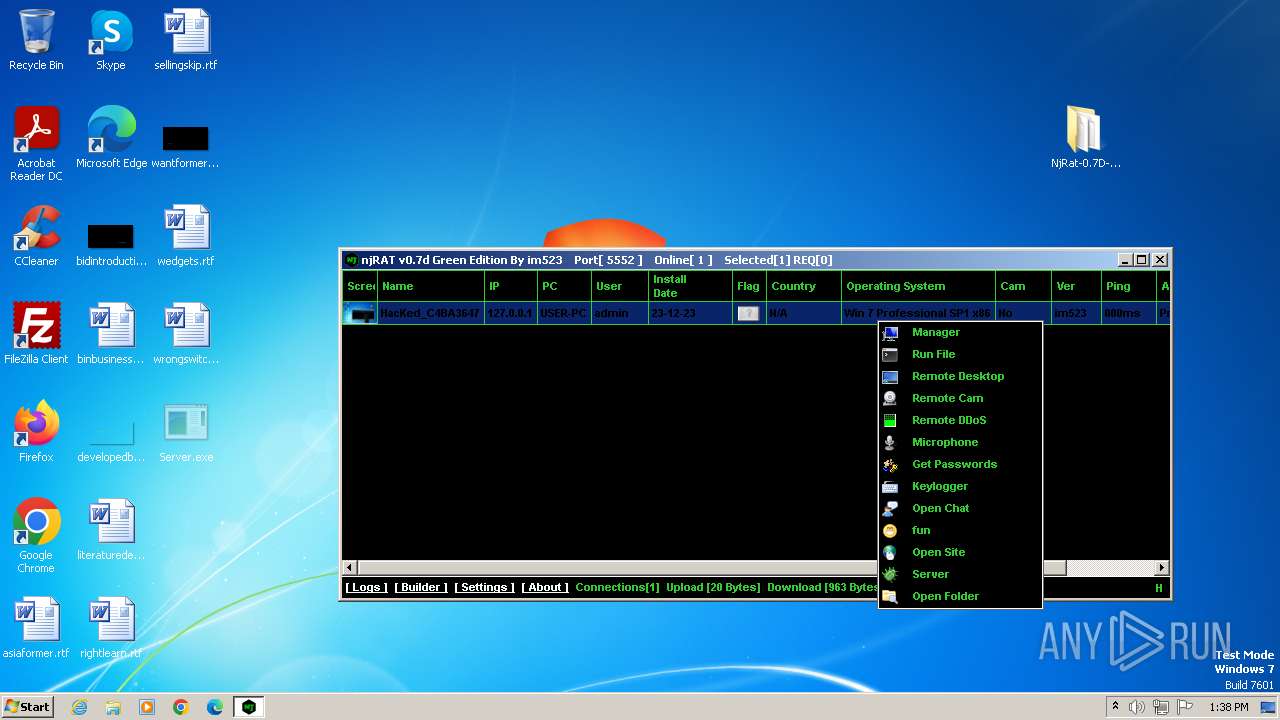Viewport: 1280px width, 720px height.
Task: Click the USER-PC cell
Action: (564, 313)
